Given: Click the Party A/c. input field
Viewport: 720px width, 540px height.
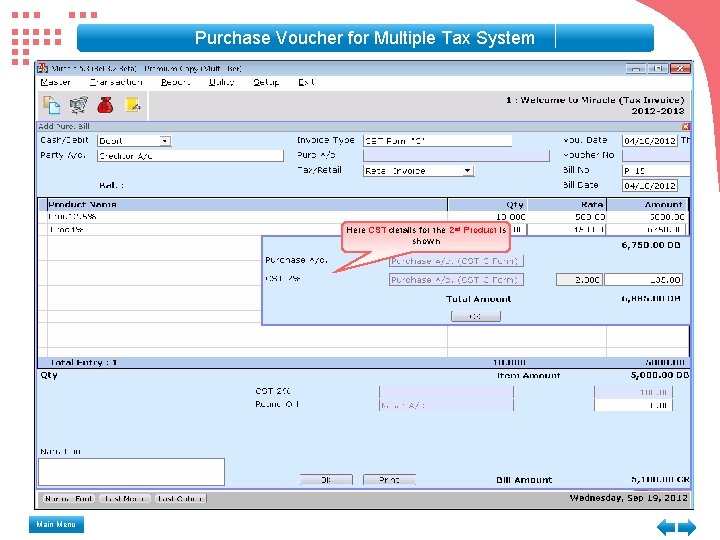Looking at the screenshot, I should [190, 156].
